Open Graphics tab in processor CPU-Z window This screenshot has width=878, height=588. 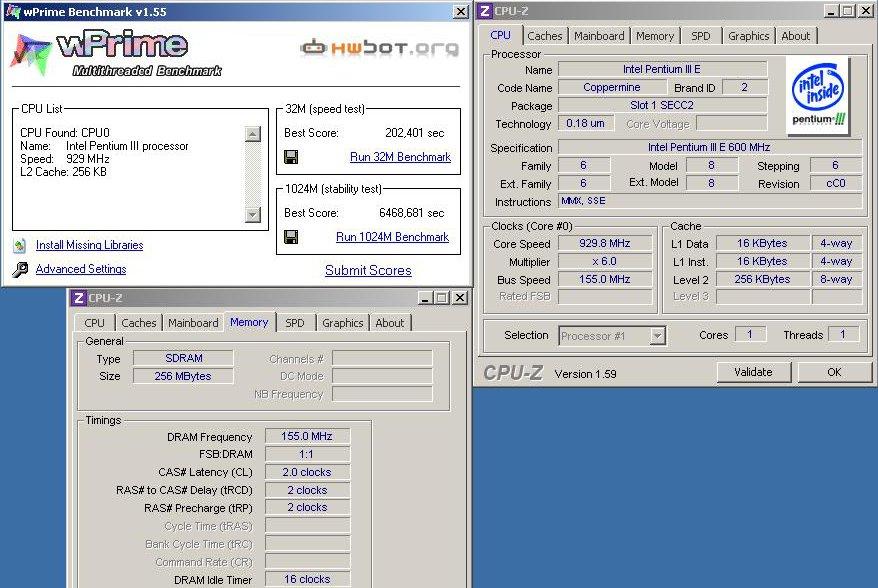click(749, 36)
